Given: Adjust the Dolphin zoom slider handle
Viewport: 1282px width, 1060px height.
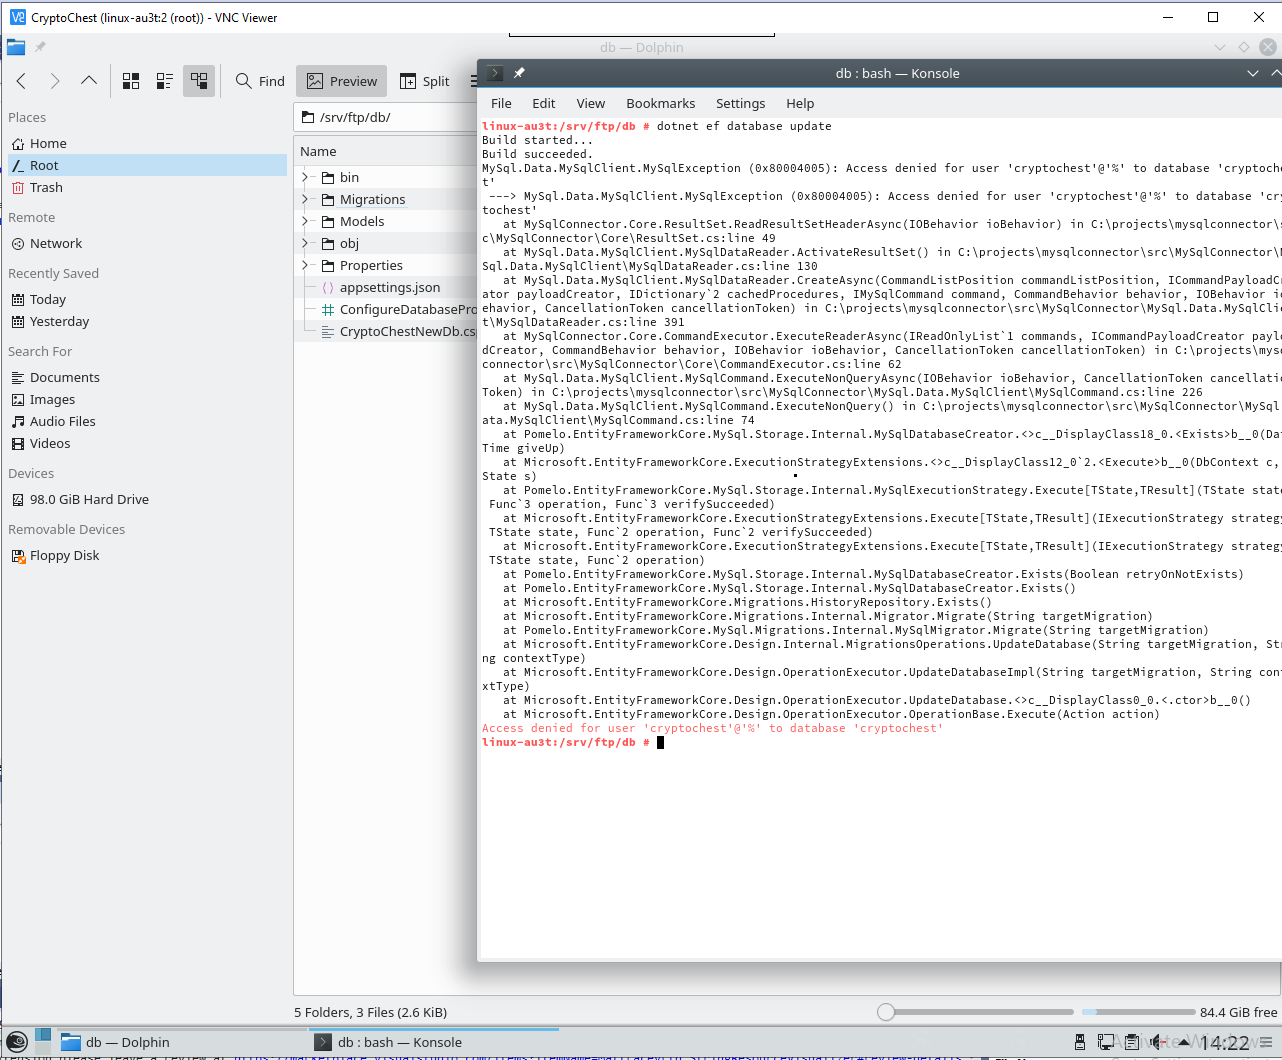Looking at the screenshot, I should point(886,1012).
